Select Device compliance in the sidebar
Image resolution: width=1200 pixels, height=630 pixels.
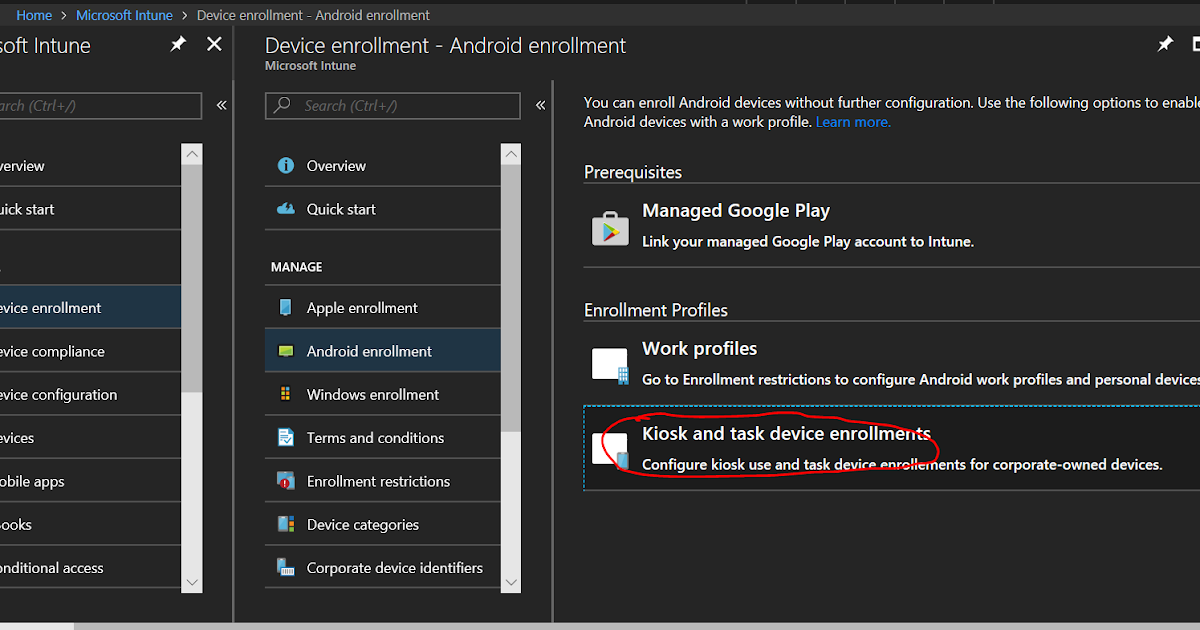point(60,351)
